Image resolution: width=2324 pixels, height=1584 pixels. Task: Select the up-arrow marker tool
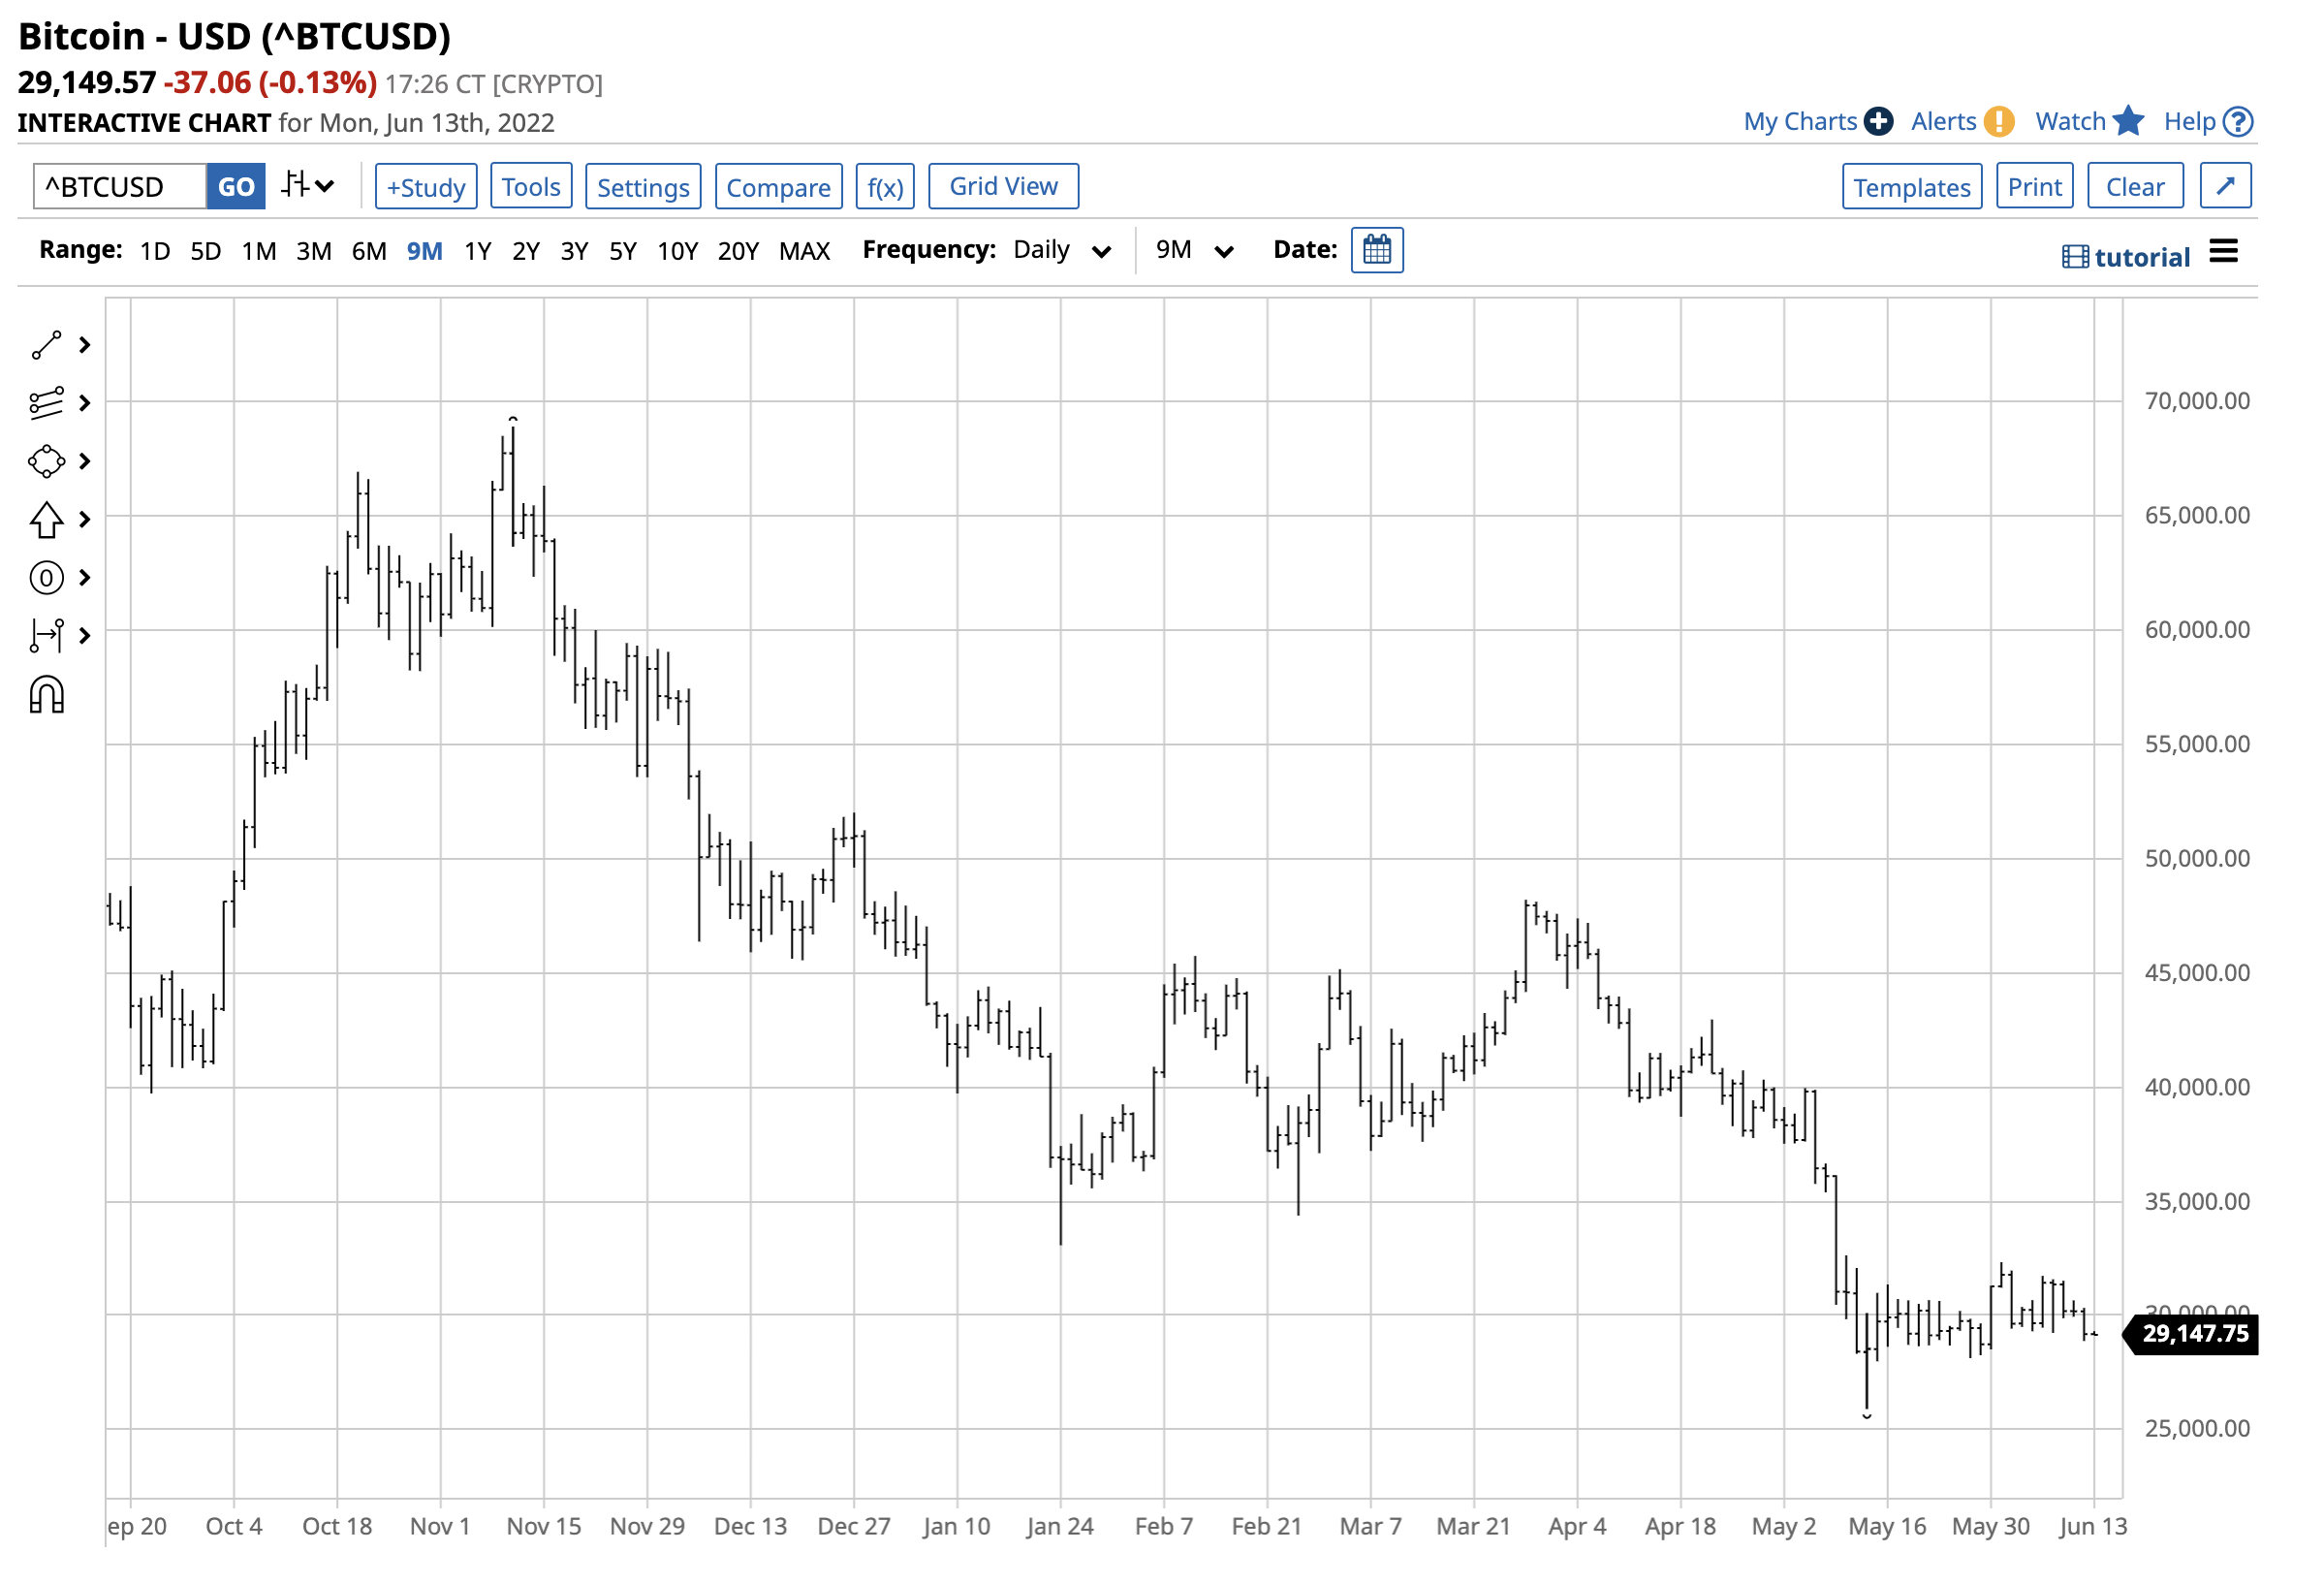[46, 520]
